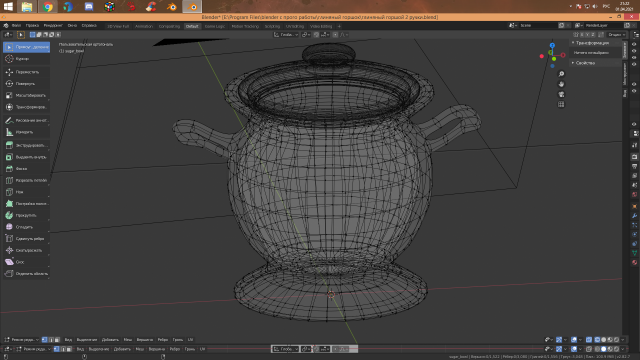
Task: Open the Options dropdown in viewport header
Action: tap(616, 35)
